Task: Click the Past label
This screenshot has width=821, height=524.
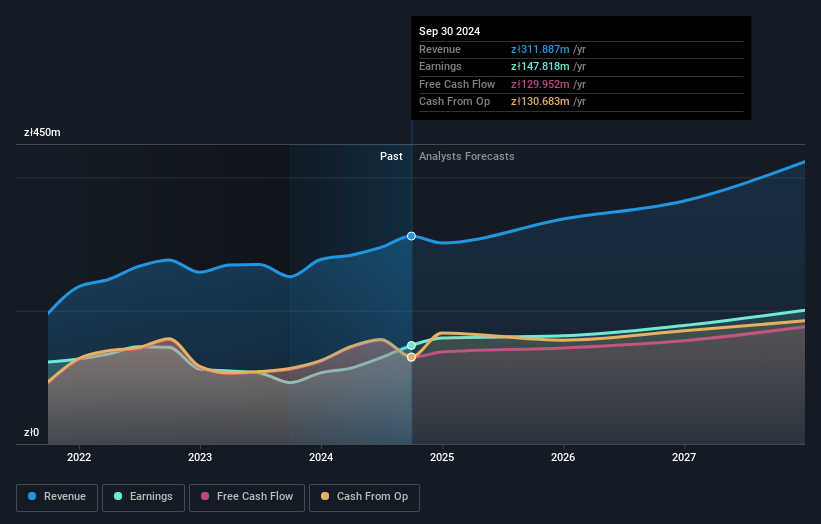Action: pos(391,157)
